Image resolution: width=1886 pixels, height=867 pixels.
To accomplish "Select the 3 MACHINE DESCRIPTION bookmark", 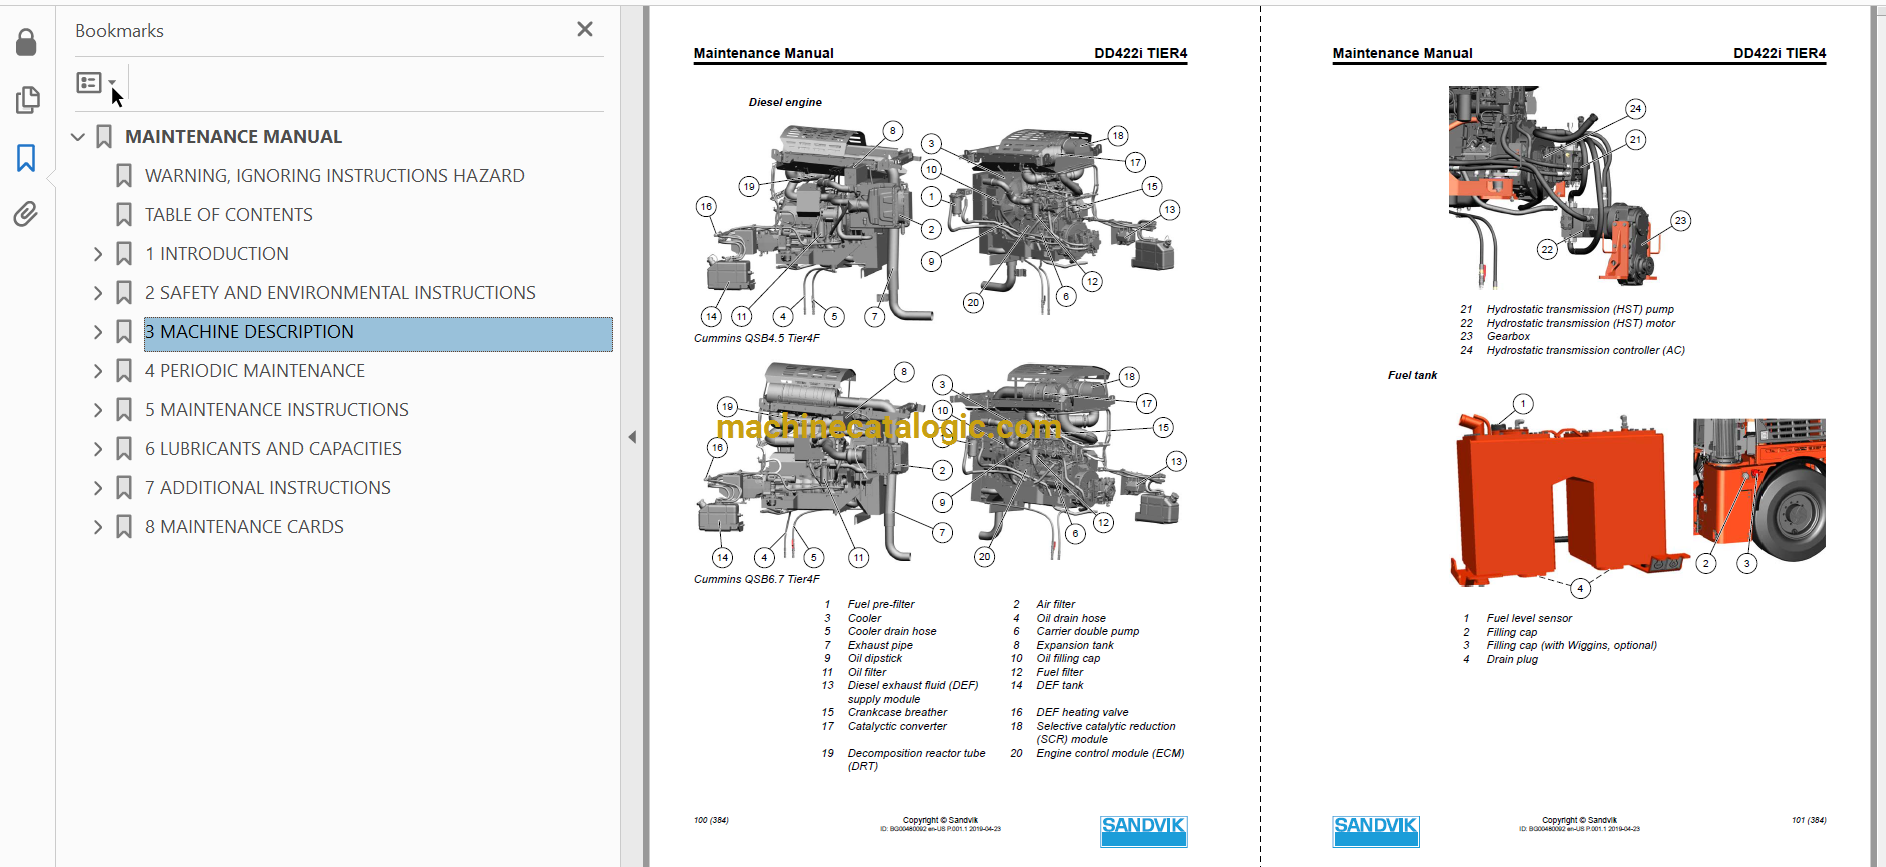I will point(378,334).
